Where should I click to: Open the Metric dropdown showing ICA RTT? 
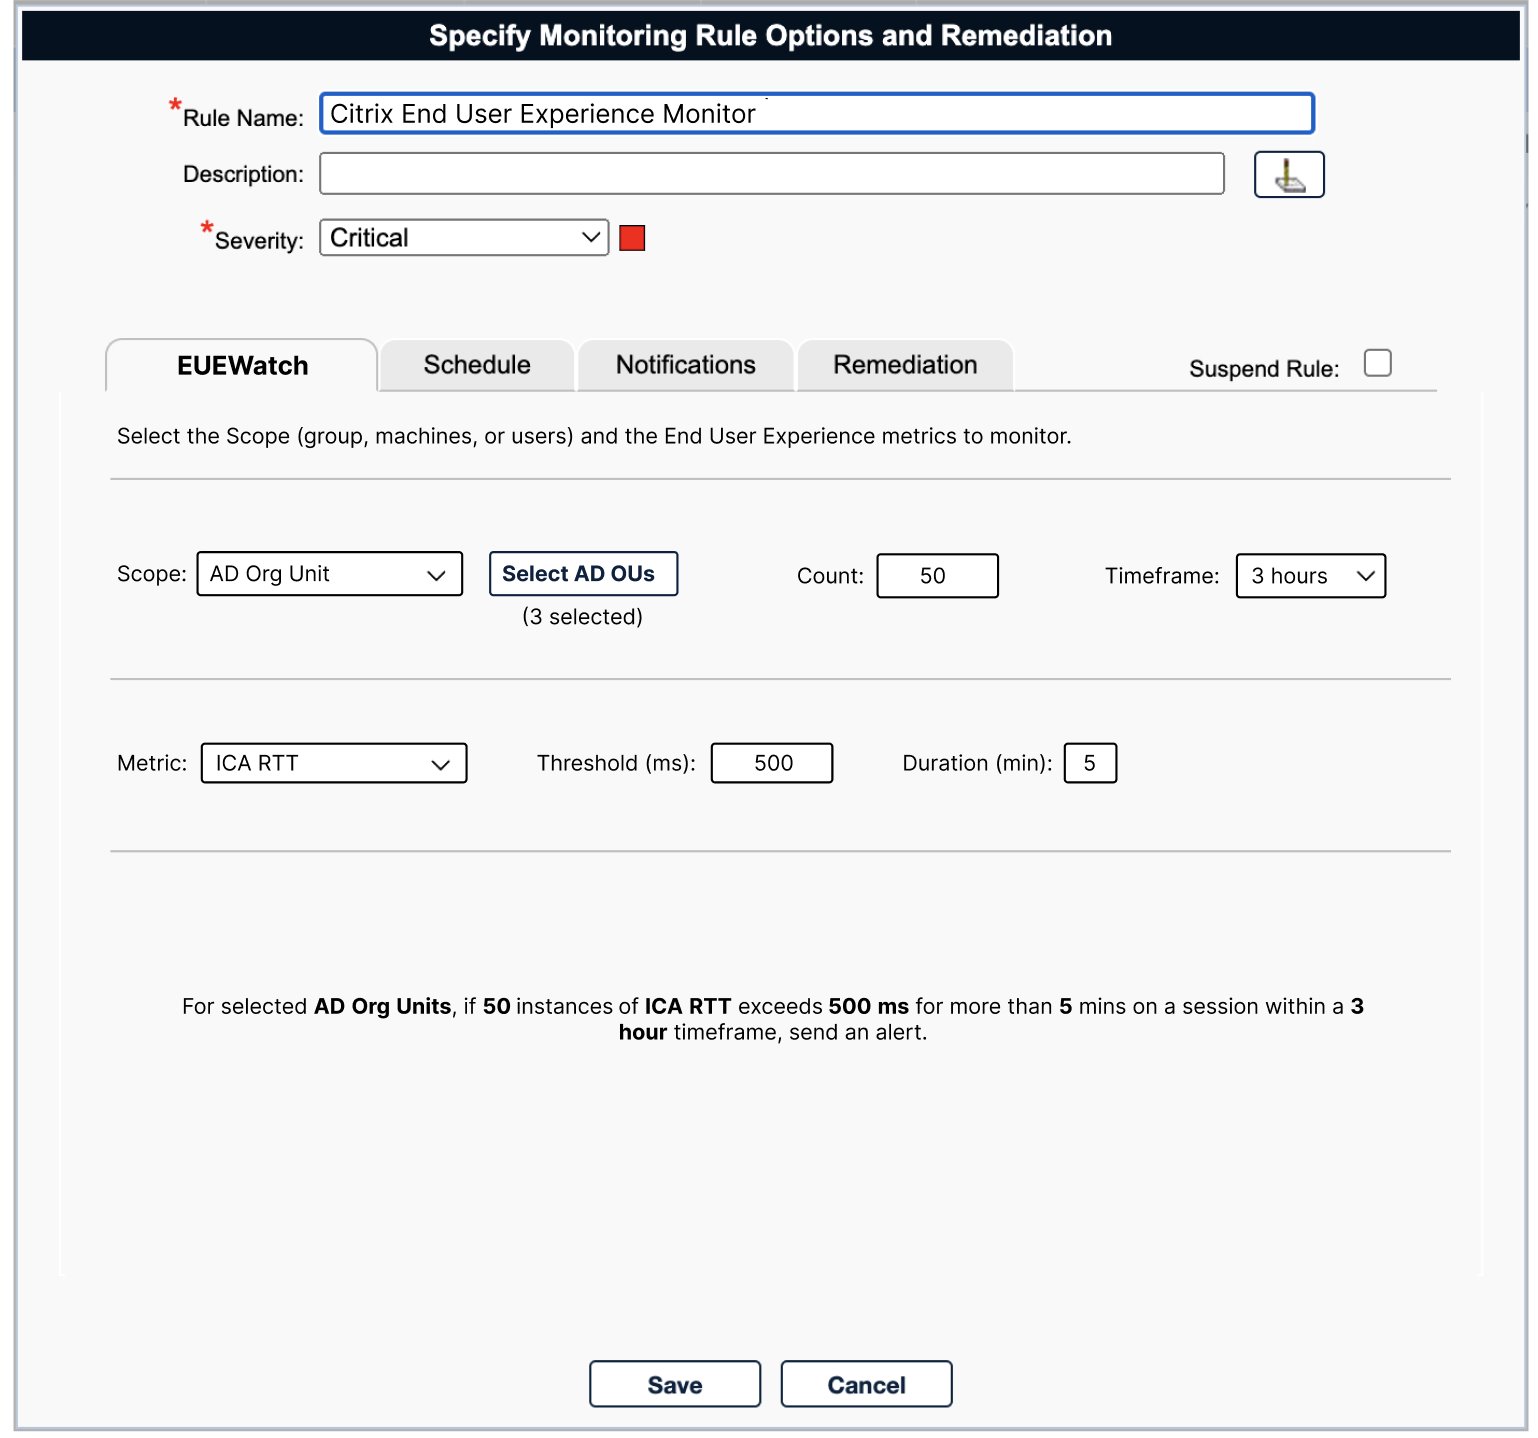(334, 763)
